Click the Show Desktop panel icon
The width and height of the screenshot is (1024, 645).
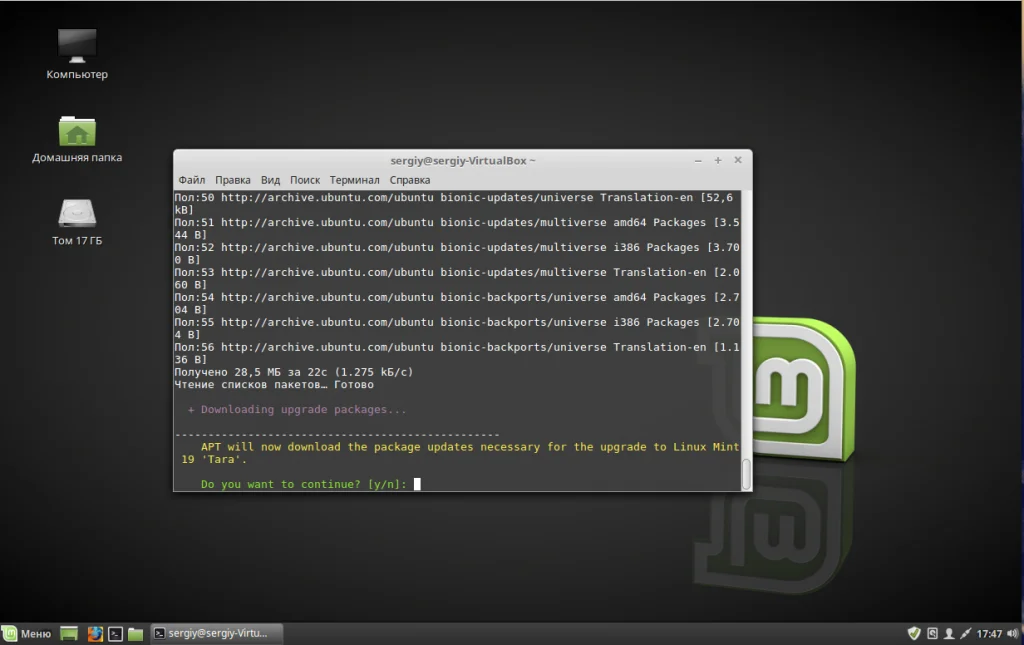69,633
